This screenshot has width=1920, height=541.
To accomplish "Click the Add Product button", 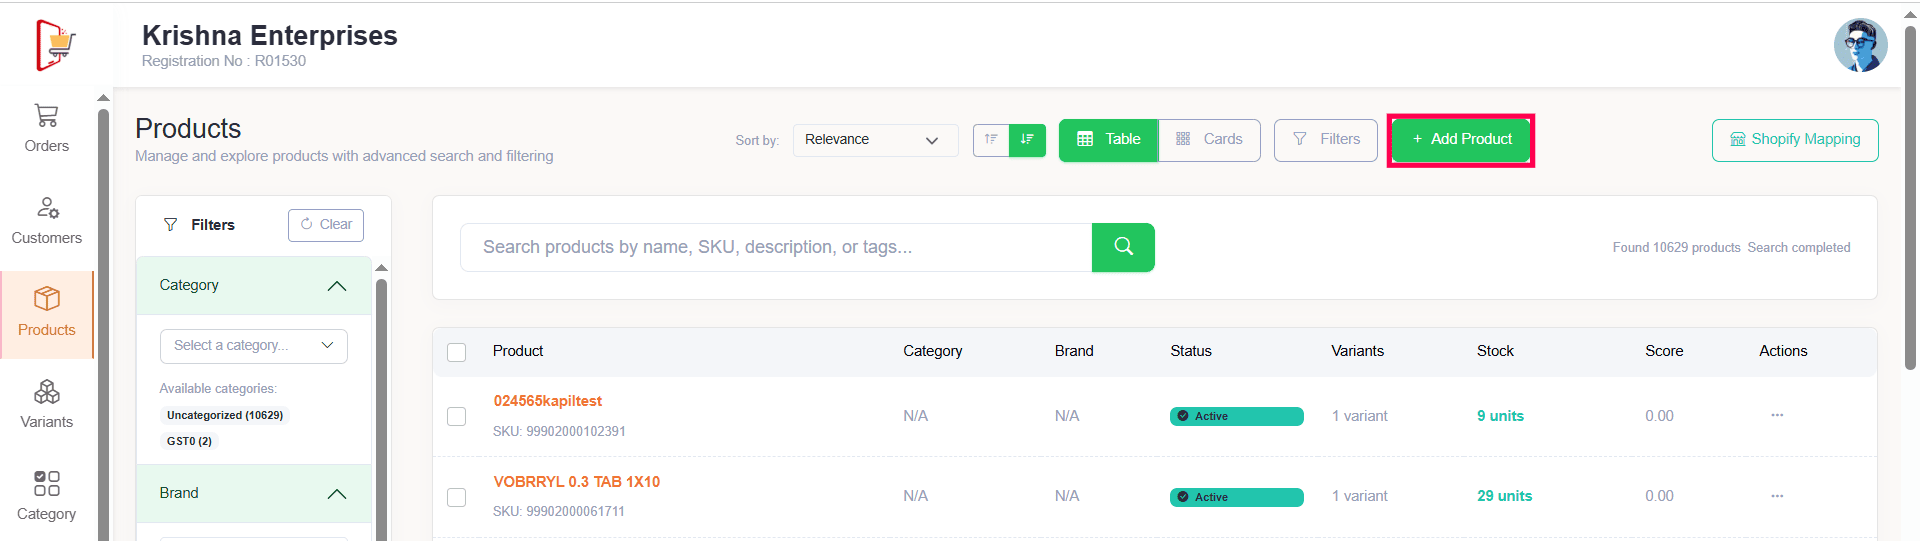I will coord(1460,140).
